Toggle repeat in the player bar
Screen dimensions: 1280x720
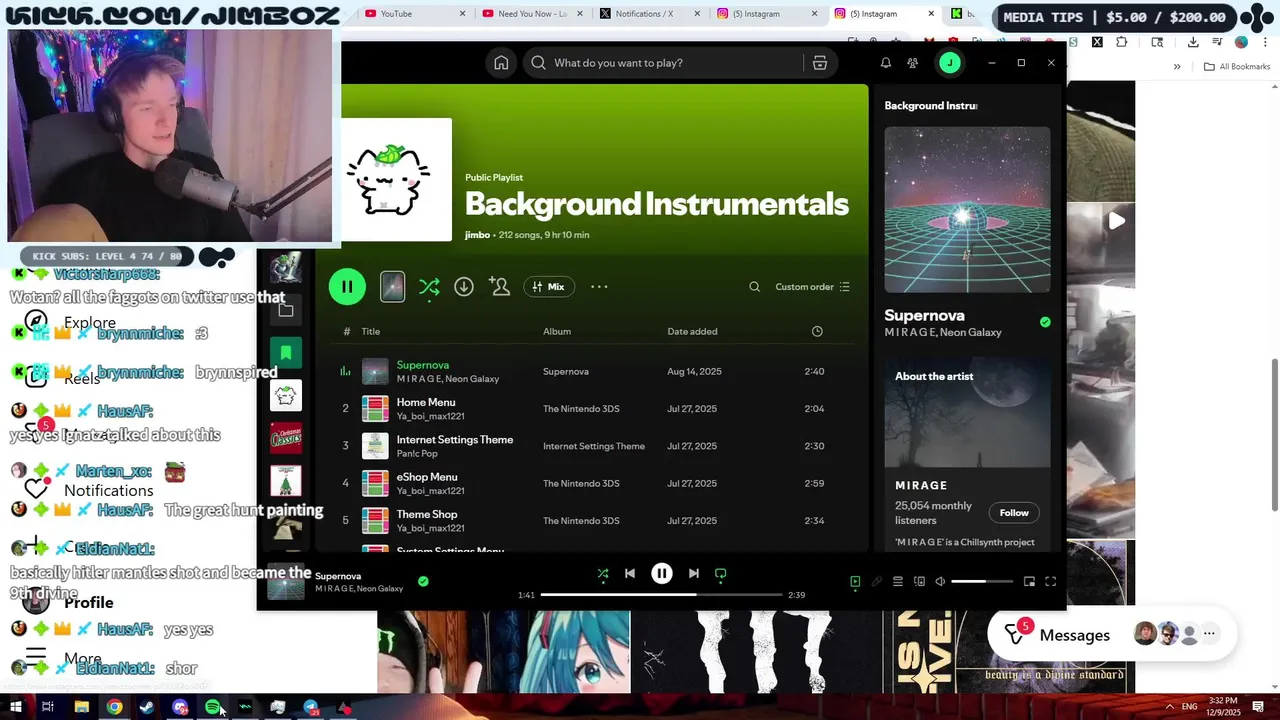pos(721,573)
